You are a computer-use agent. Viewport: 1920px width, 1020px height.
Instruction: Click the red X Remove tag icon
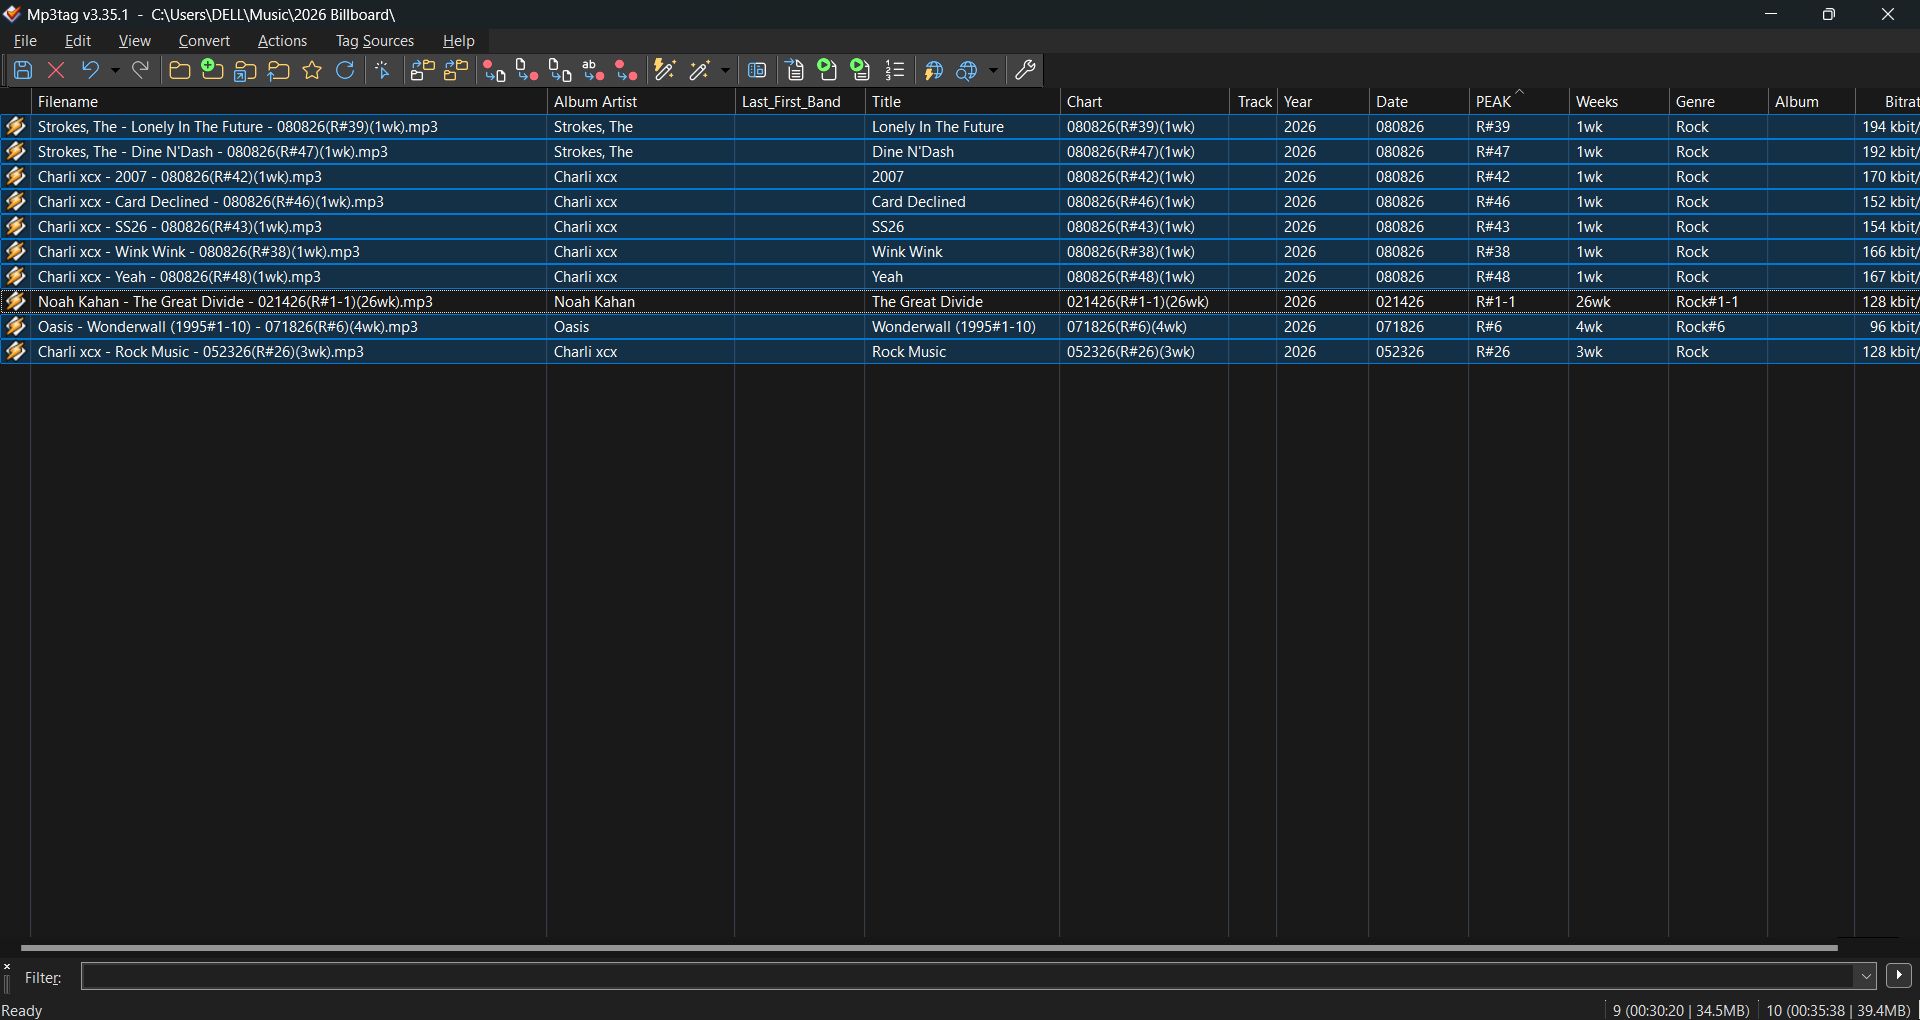56,70
